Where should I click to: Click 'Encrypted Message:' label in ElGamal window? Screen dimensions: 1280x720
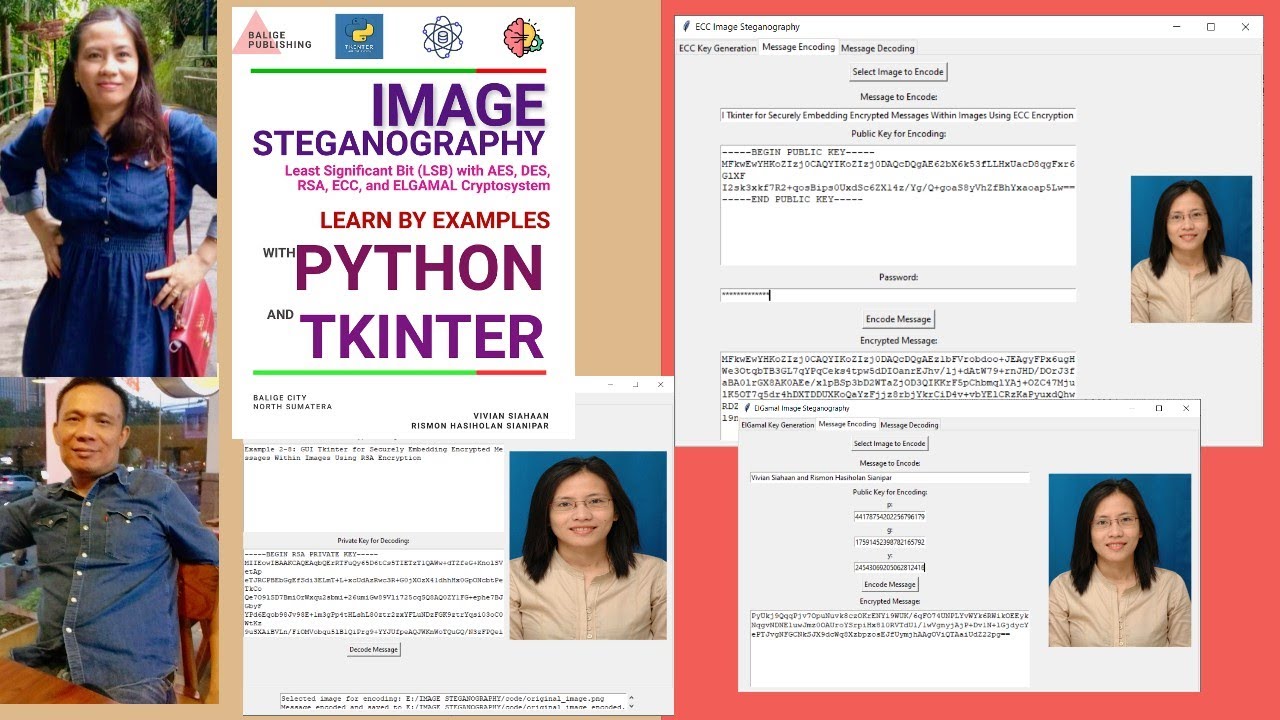coord(889,601)
